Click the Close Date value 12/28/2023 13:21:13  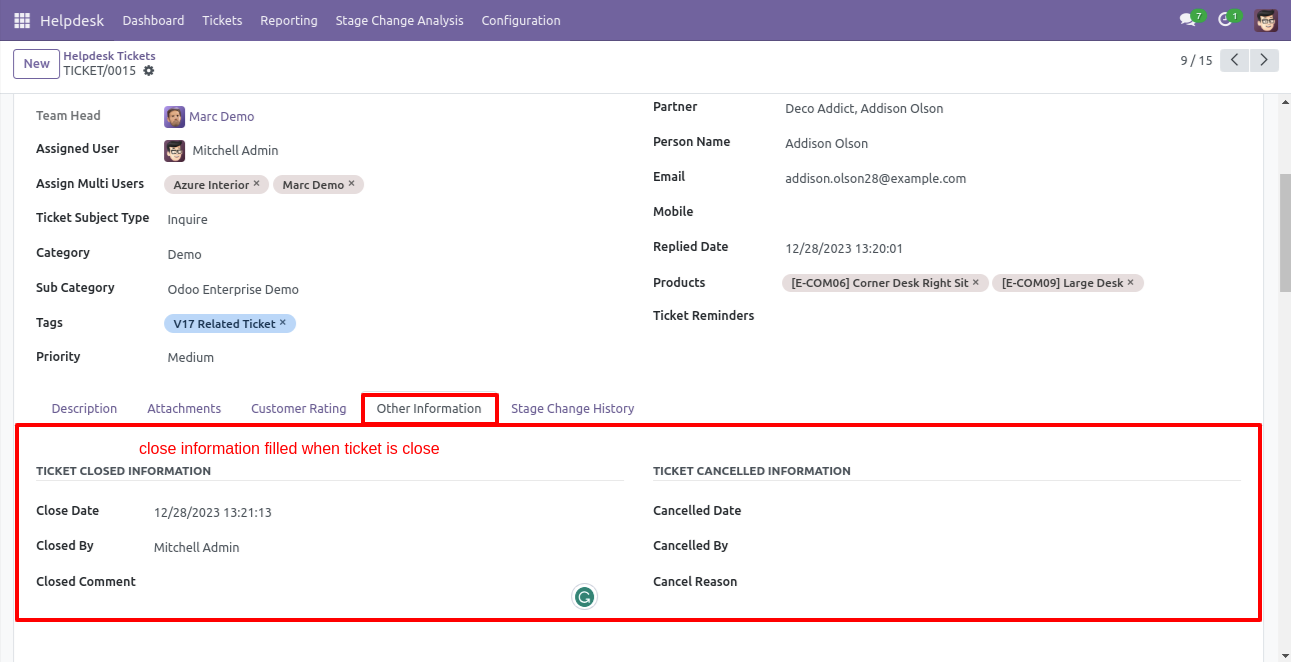[213, 512]
